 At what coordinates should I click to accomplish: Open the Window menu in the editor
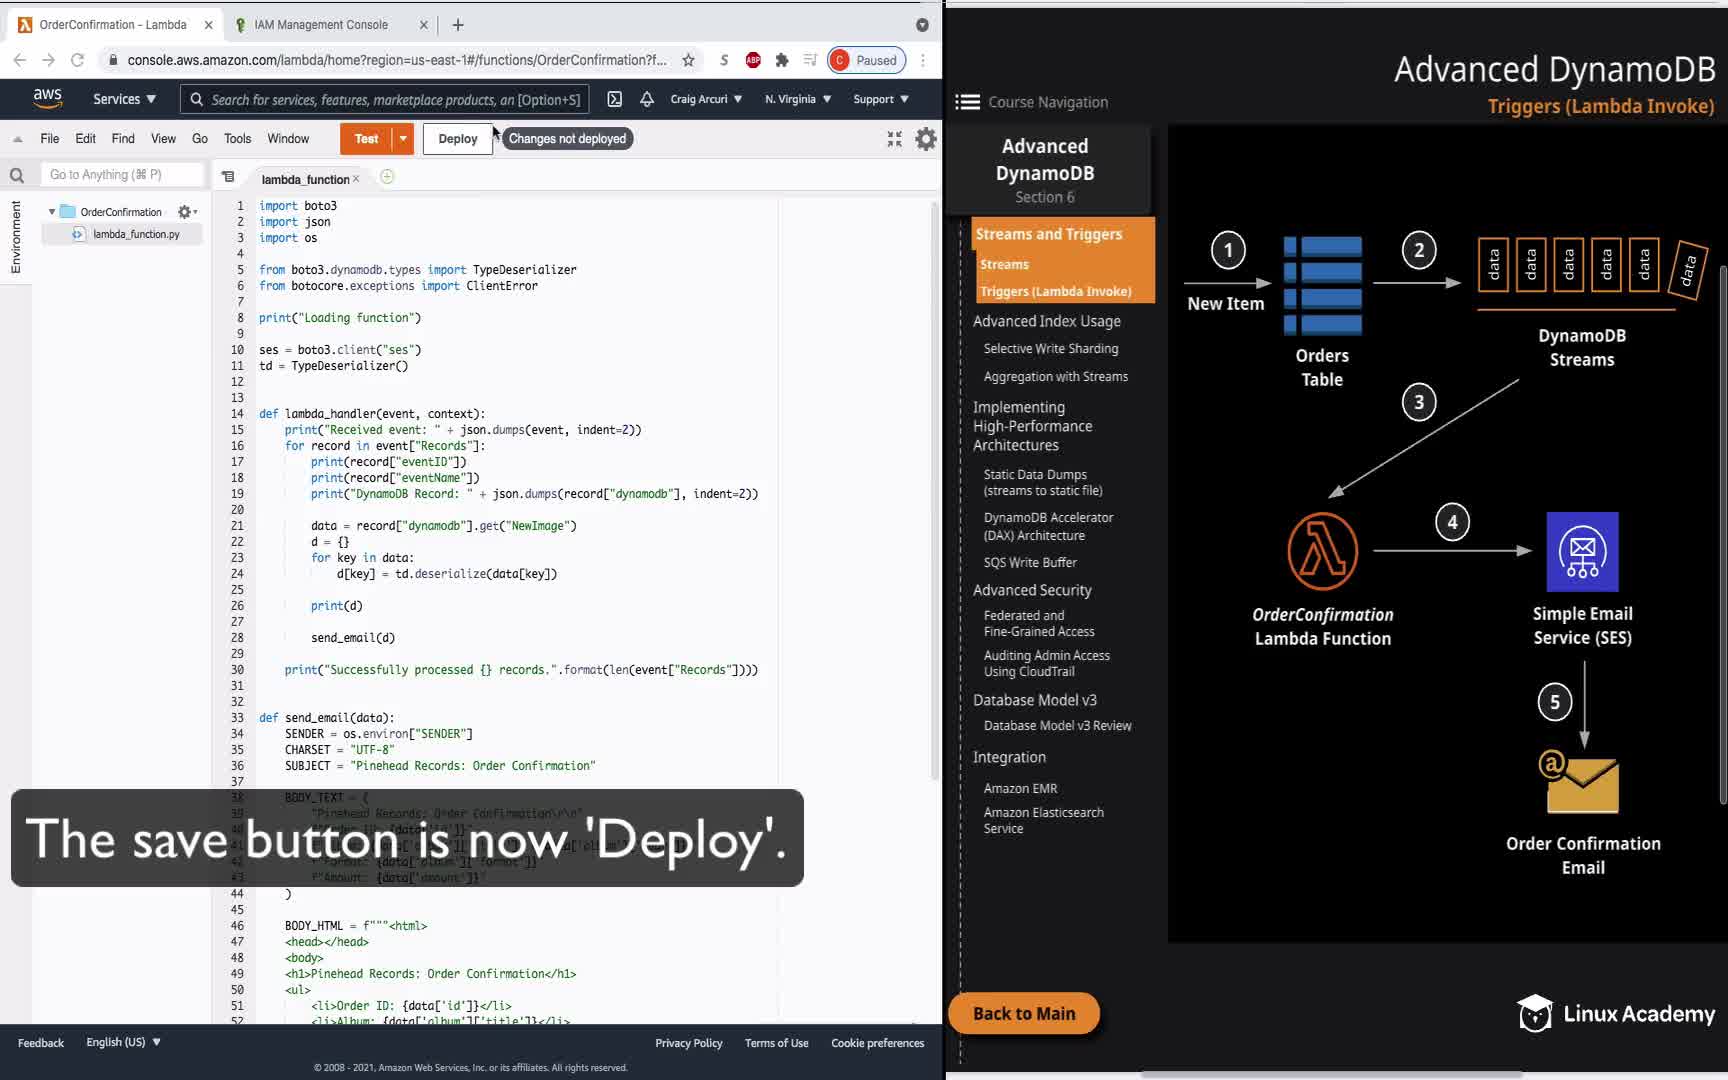pos(288,139)
